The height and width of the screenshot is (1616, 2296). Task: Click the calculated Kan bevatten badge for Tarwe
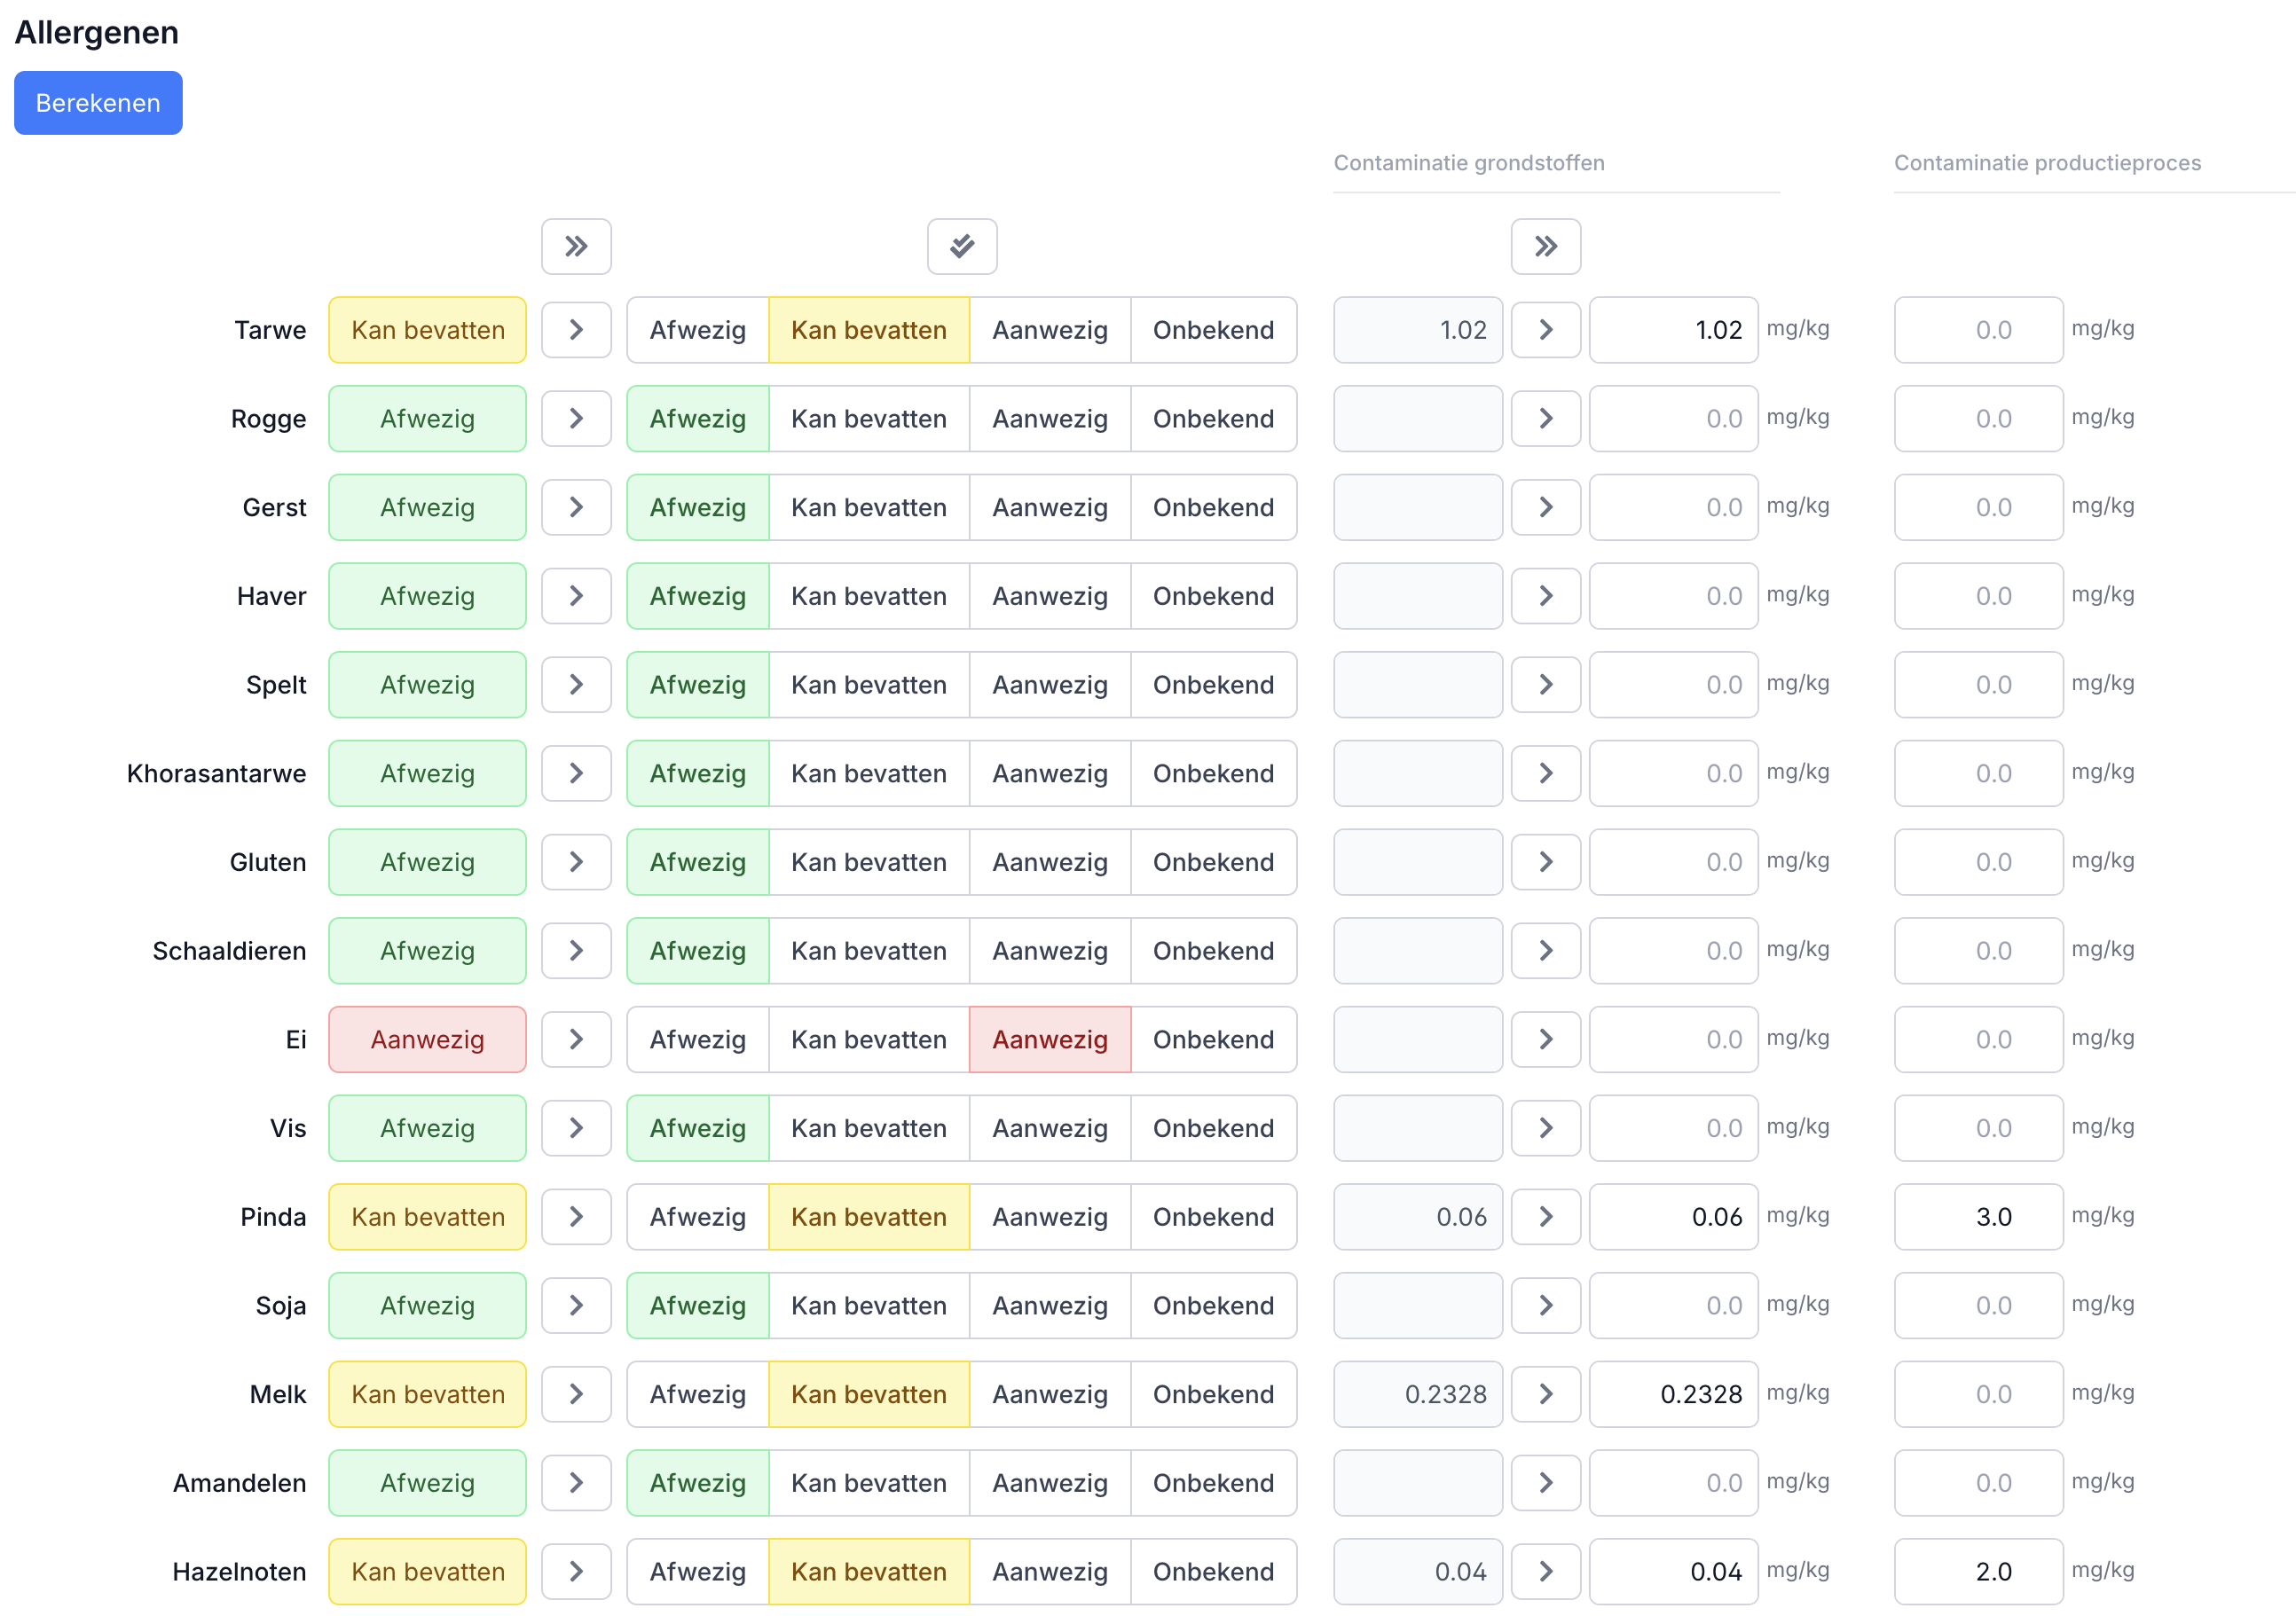point(427,330)
